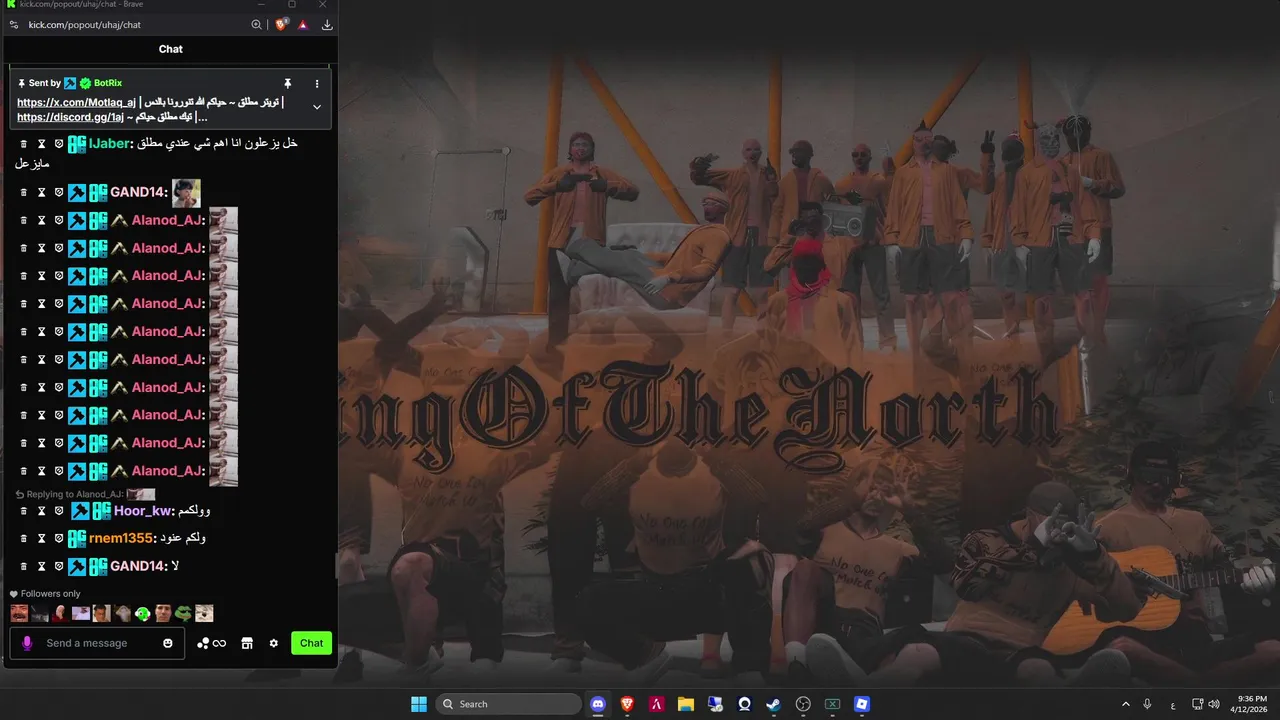1280x720 pixels.
Task: Click the Chat header tab
Action: tap(171, 49)
